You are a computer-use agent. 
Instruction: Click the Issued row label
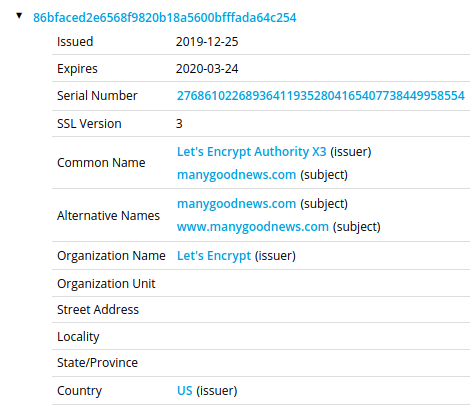point(75,42)
